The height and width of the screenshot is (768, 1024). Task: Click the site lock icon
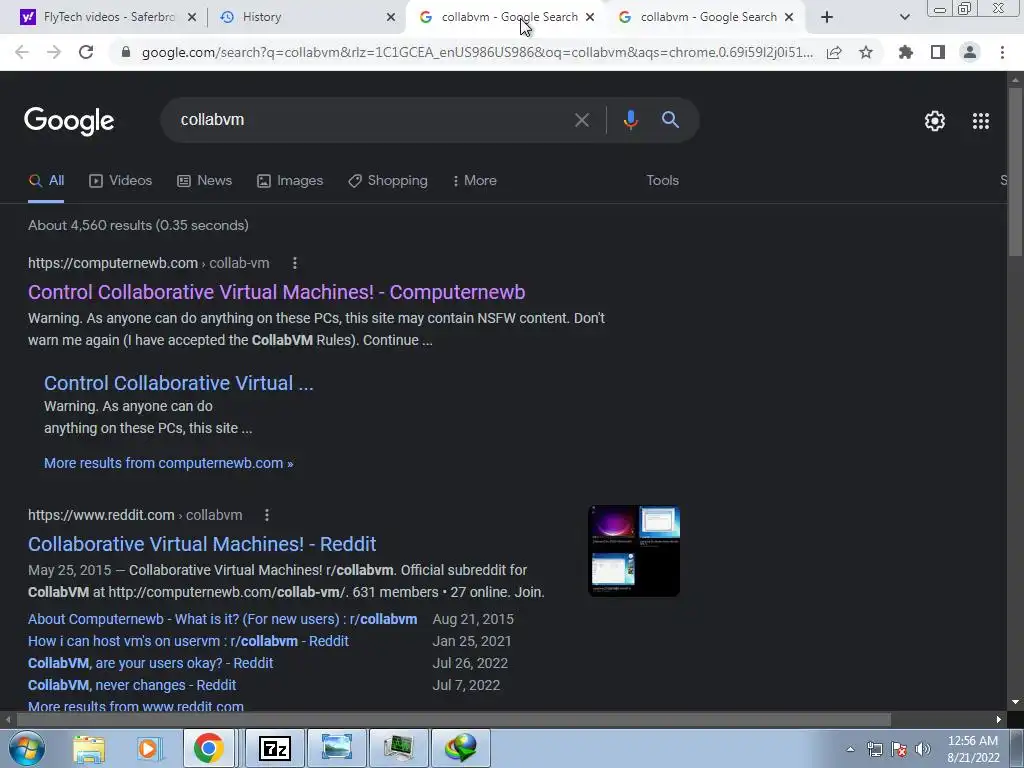click(126, 52)
